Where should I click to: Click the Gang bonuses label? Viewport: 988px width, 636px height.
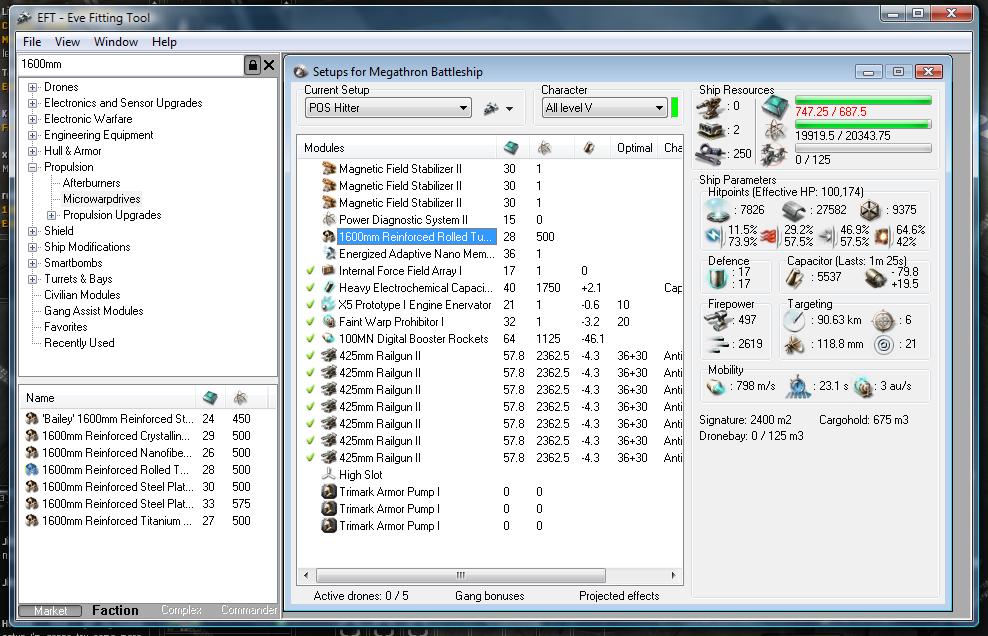pyautogui.click(x=489, y=596)
